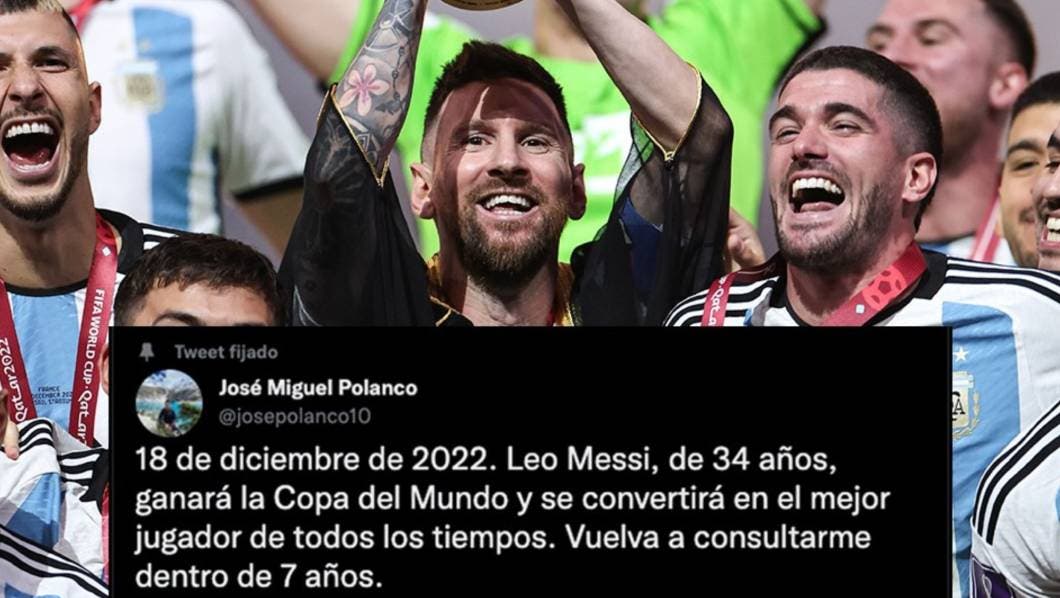Click the pin icon beside Tweet fijado
The height and width of the screenshot is (598, 1060).
tap(146, 351)
